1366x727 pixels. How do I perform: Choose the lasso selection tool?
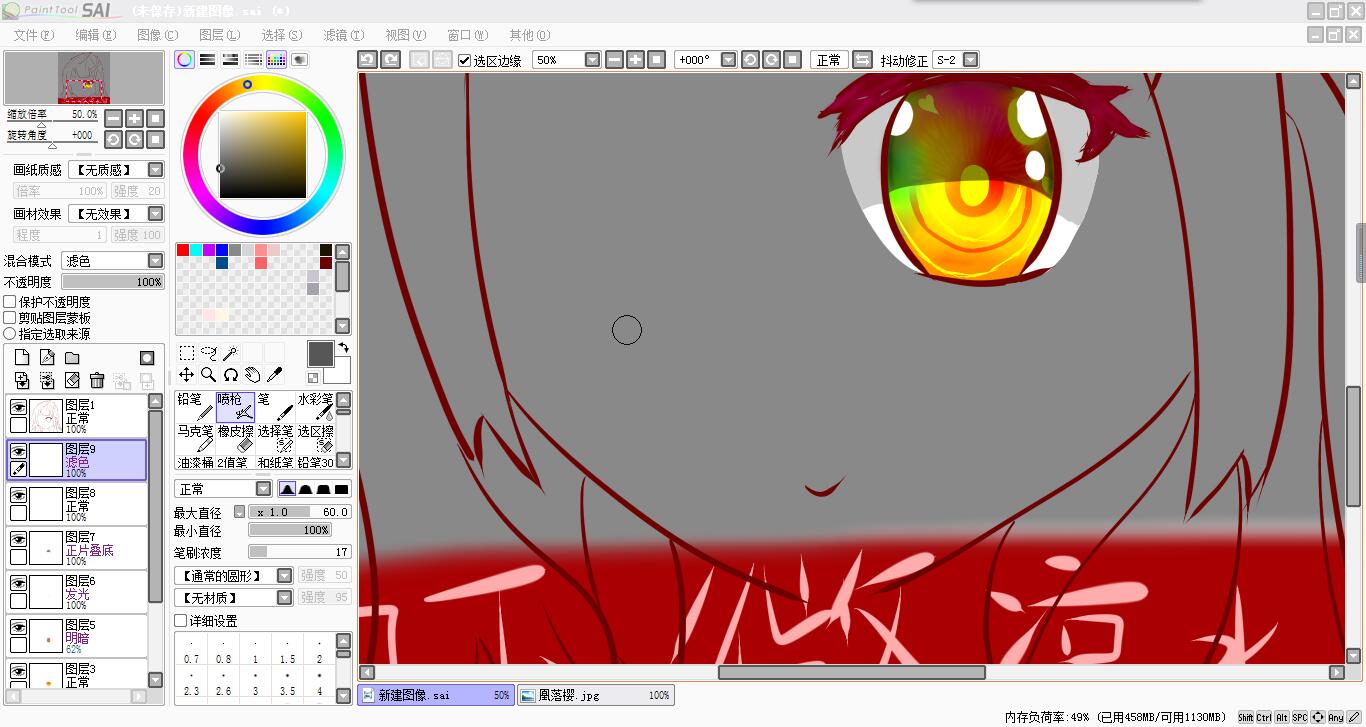click(209, 353)
